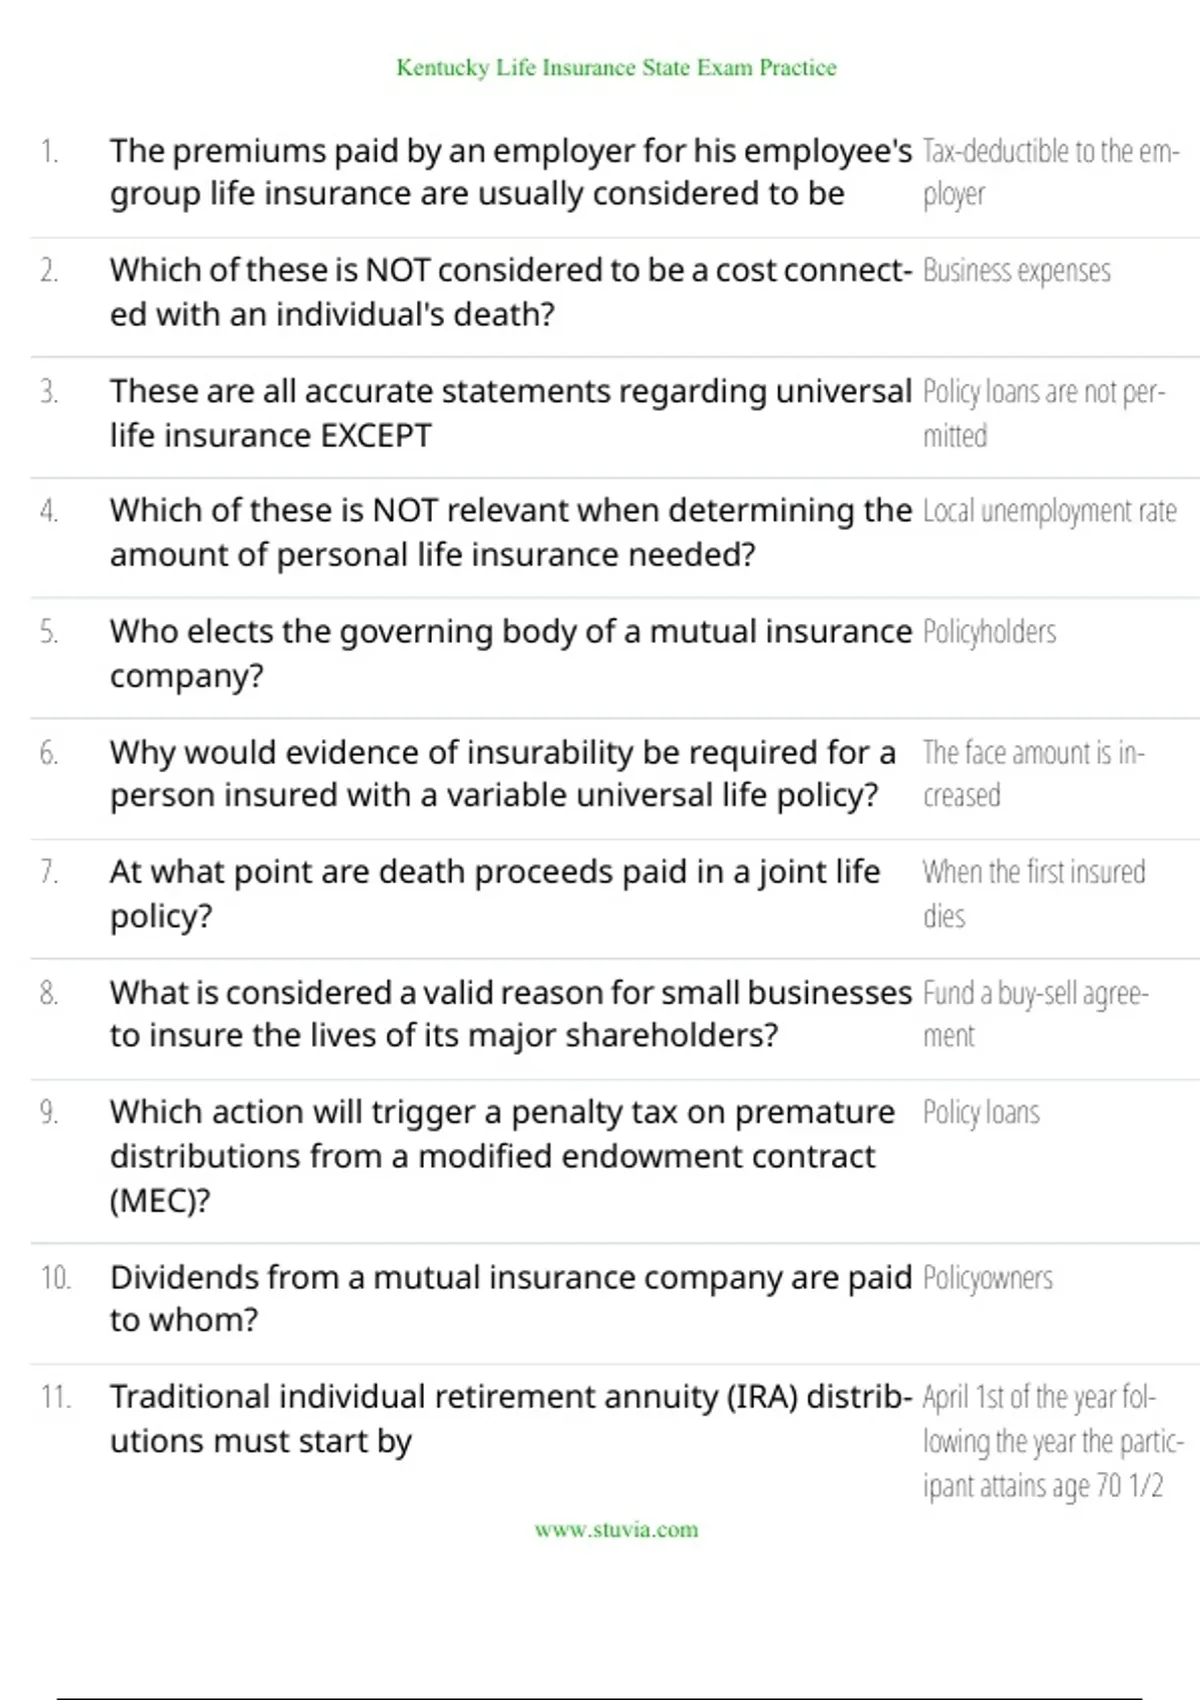Click the 'Policyowners' answer for question 10
The height and width of the screenshot is (1700, 1200).
(x=987, y=1278)
